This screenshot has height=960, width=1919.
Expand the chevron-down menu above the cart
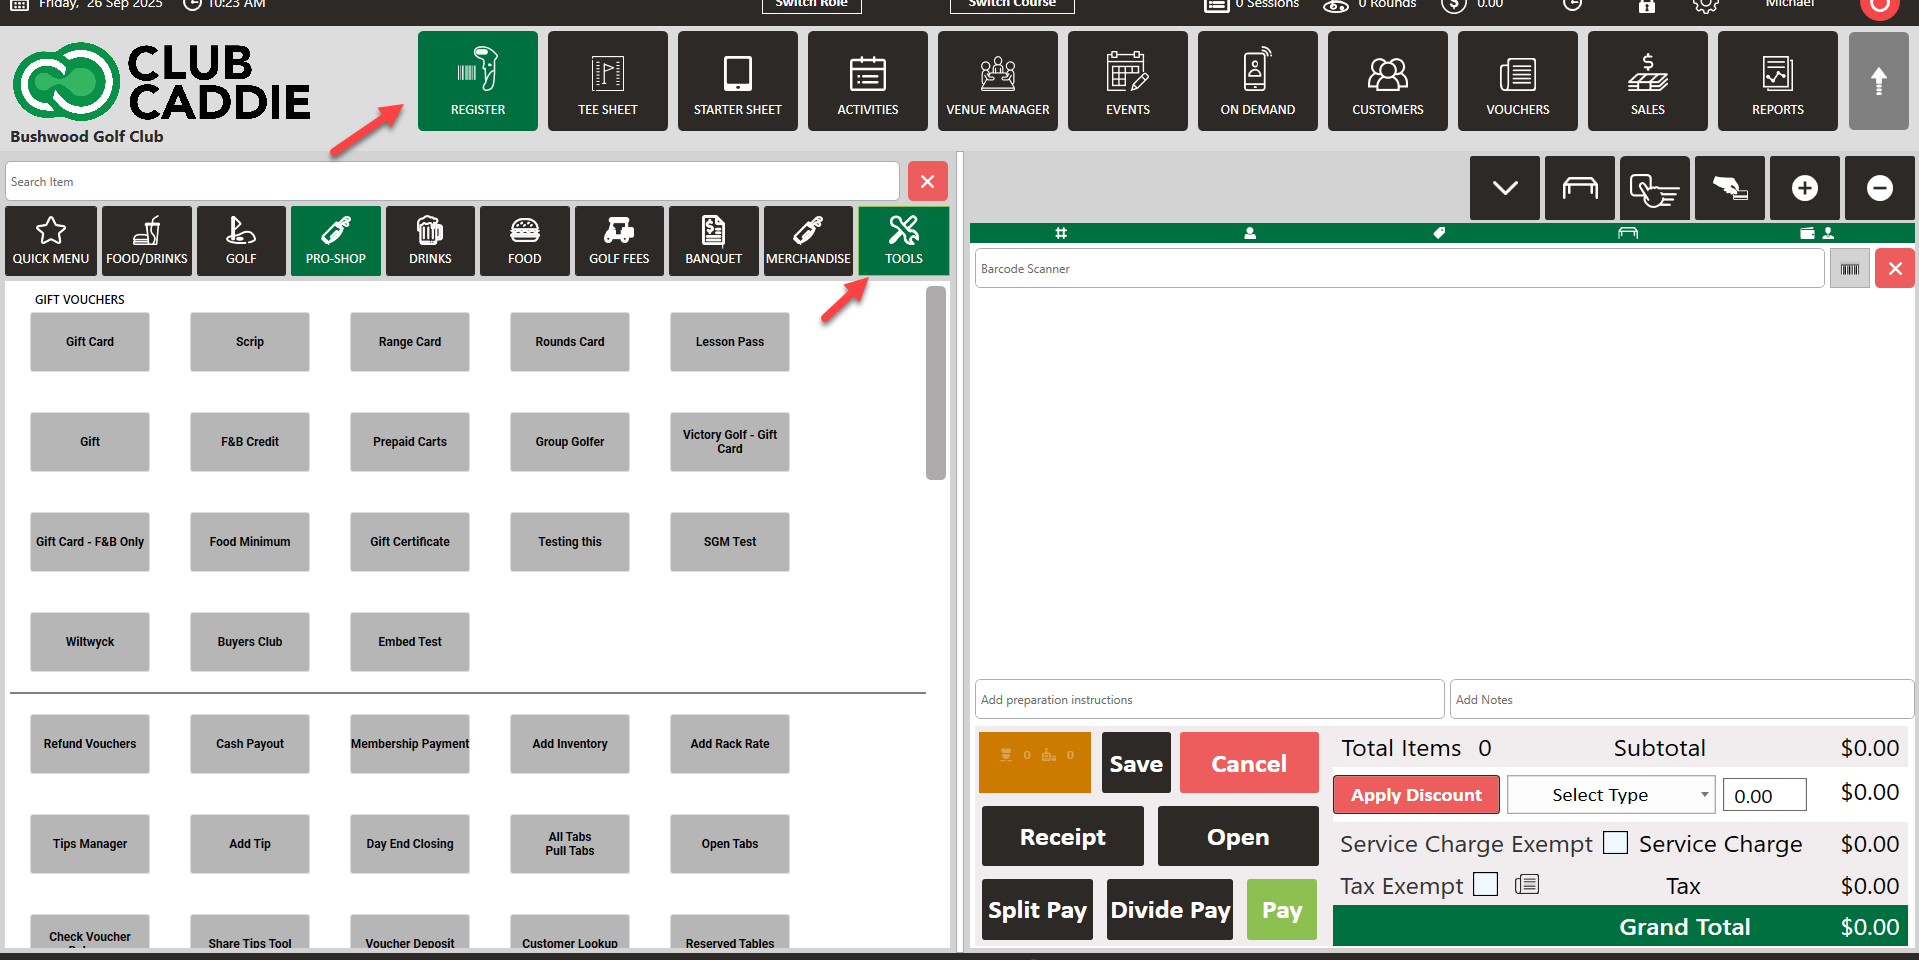click(x=1504, y=188)
